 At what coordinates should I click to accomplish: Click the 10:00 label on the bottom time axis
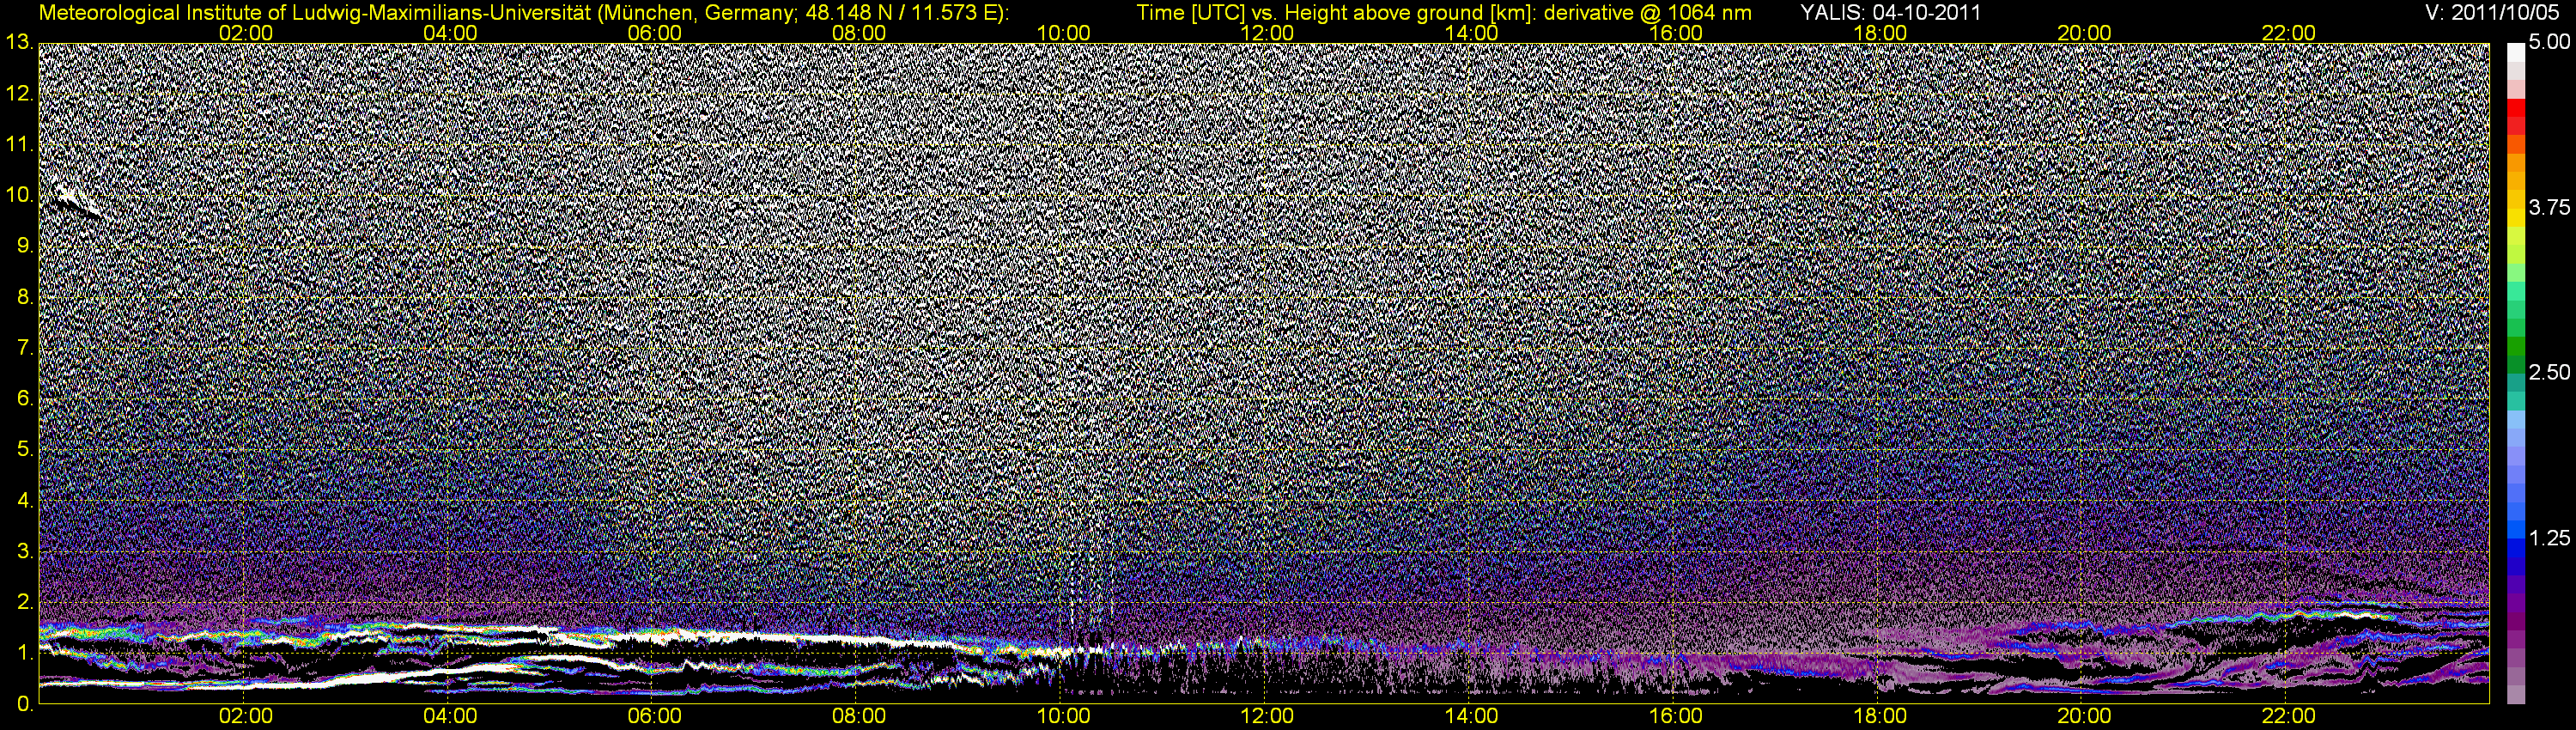pyautogui.click(x=1063, y=716)
